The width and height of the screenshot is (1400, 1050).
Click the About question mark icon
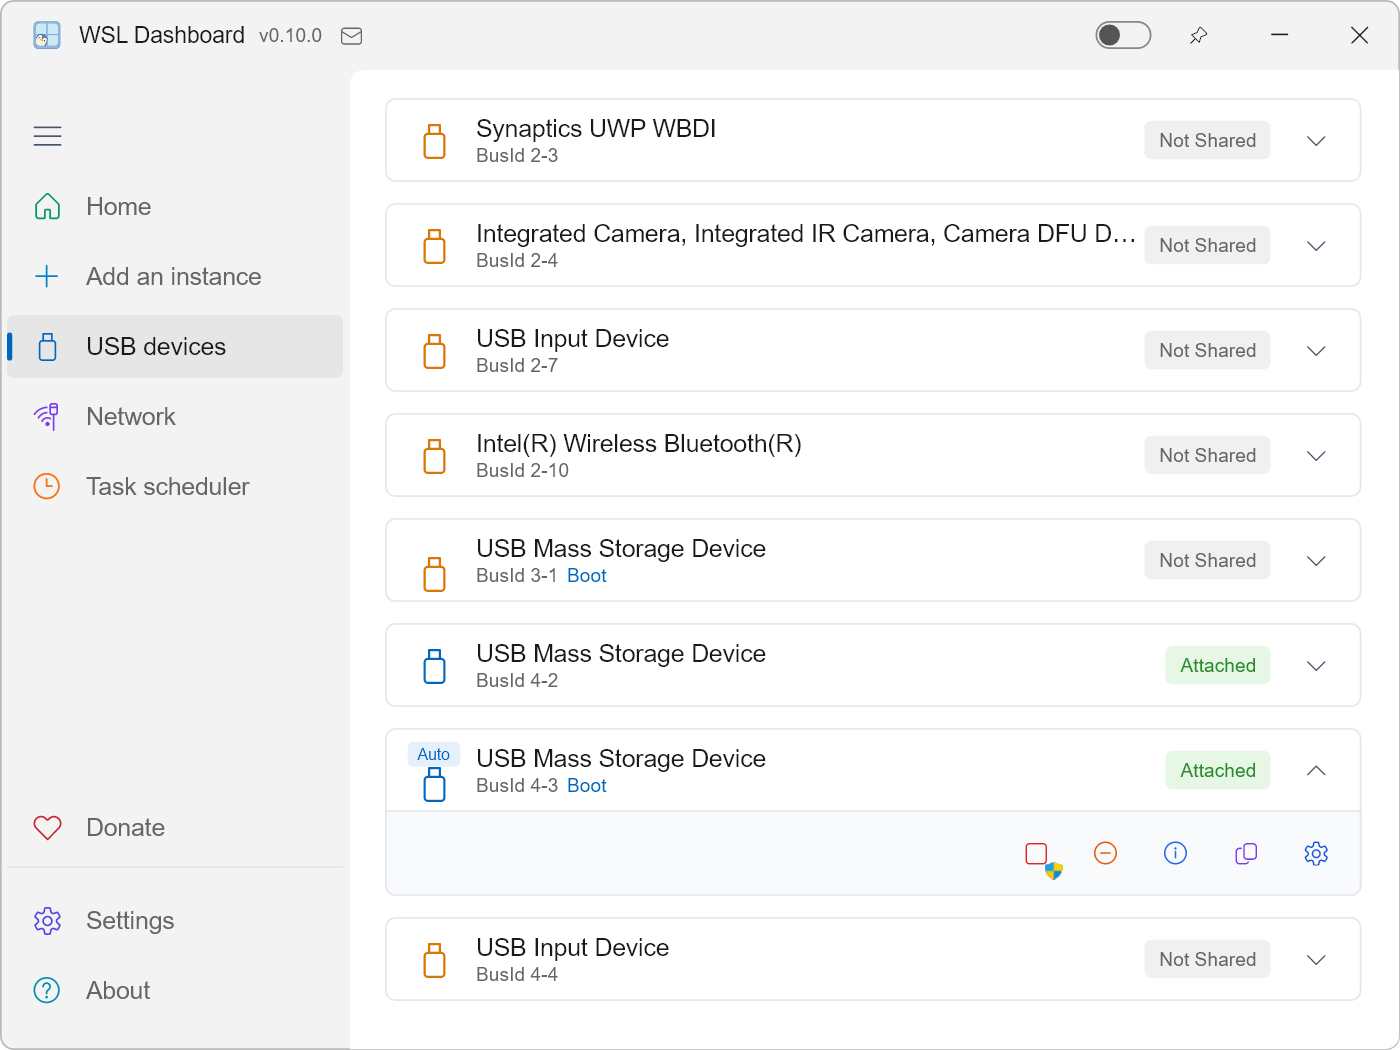[47, 990]
